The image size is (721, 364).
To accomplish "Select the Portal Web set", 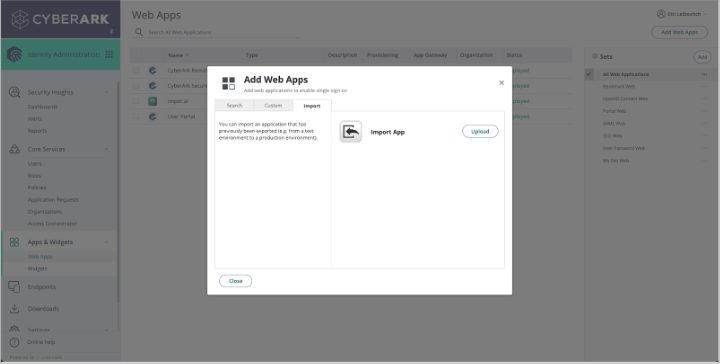I will (614, 111).
